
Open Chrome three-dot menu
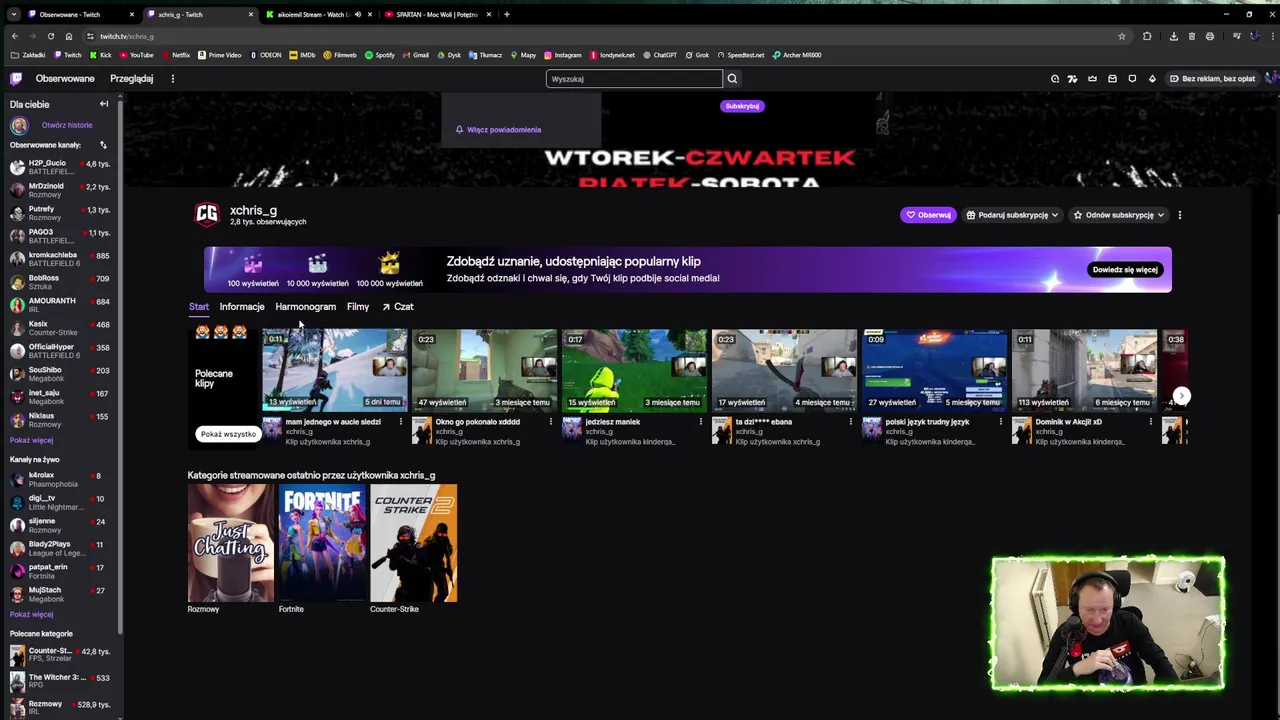point(1271,36)
